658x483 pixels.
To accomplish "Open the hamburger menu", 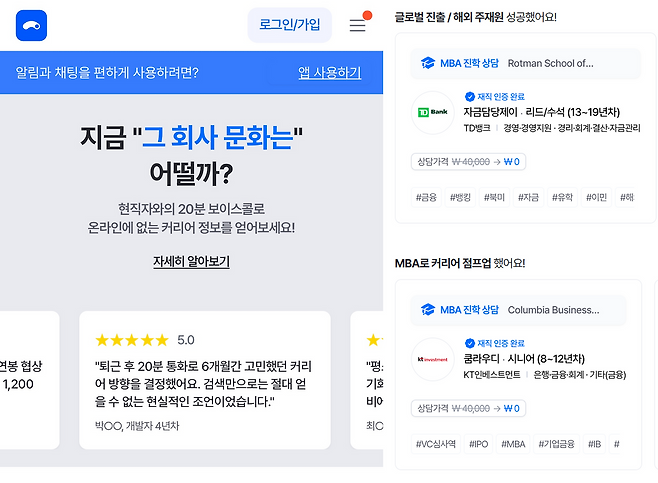I will (x=357, y=25).
